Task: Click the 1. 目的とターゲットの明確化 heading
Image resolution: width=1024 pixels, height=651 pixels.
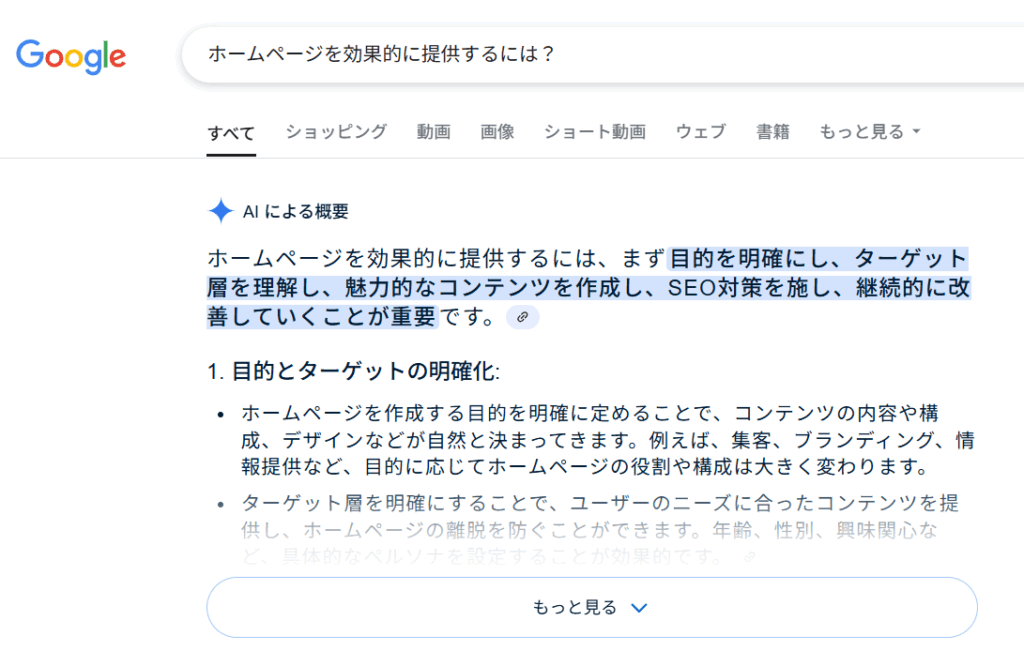Action: [x=353, y=372]
